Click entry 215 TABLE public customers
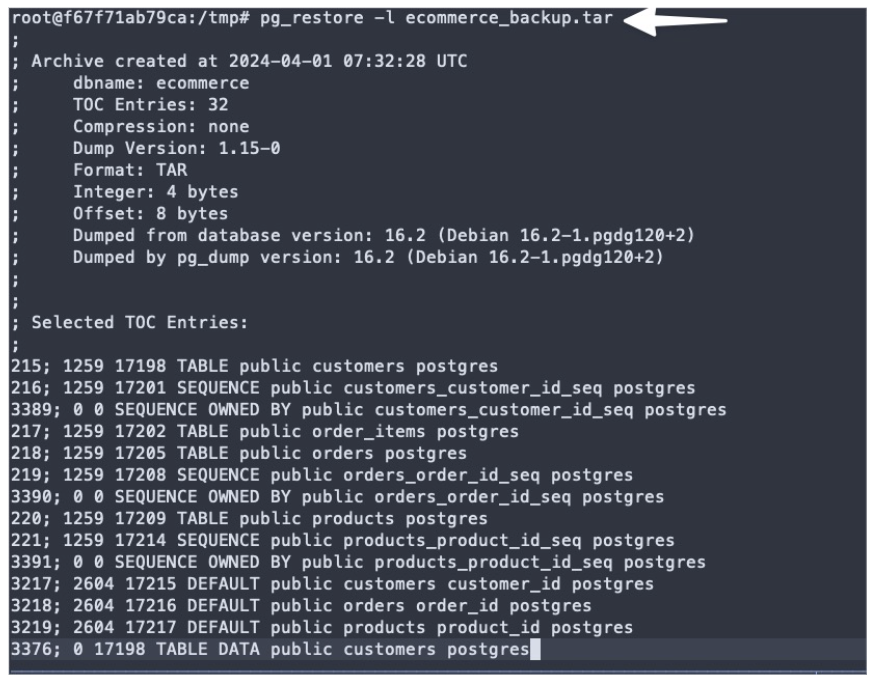The width and height of the screenshot is (875, 684). pyautogui.click(x=254, y=366)
